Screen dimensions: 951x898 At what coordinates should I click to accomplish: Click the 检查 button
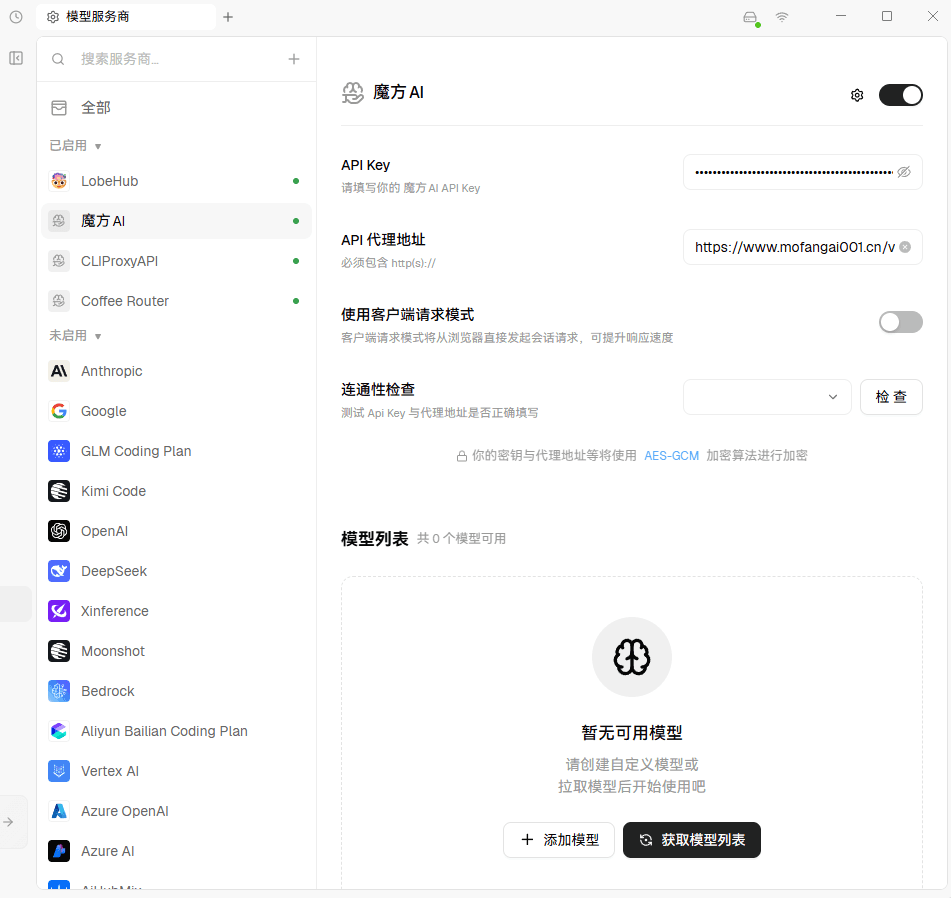(x=891, y=397)
